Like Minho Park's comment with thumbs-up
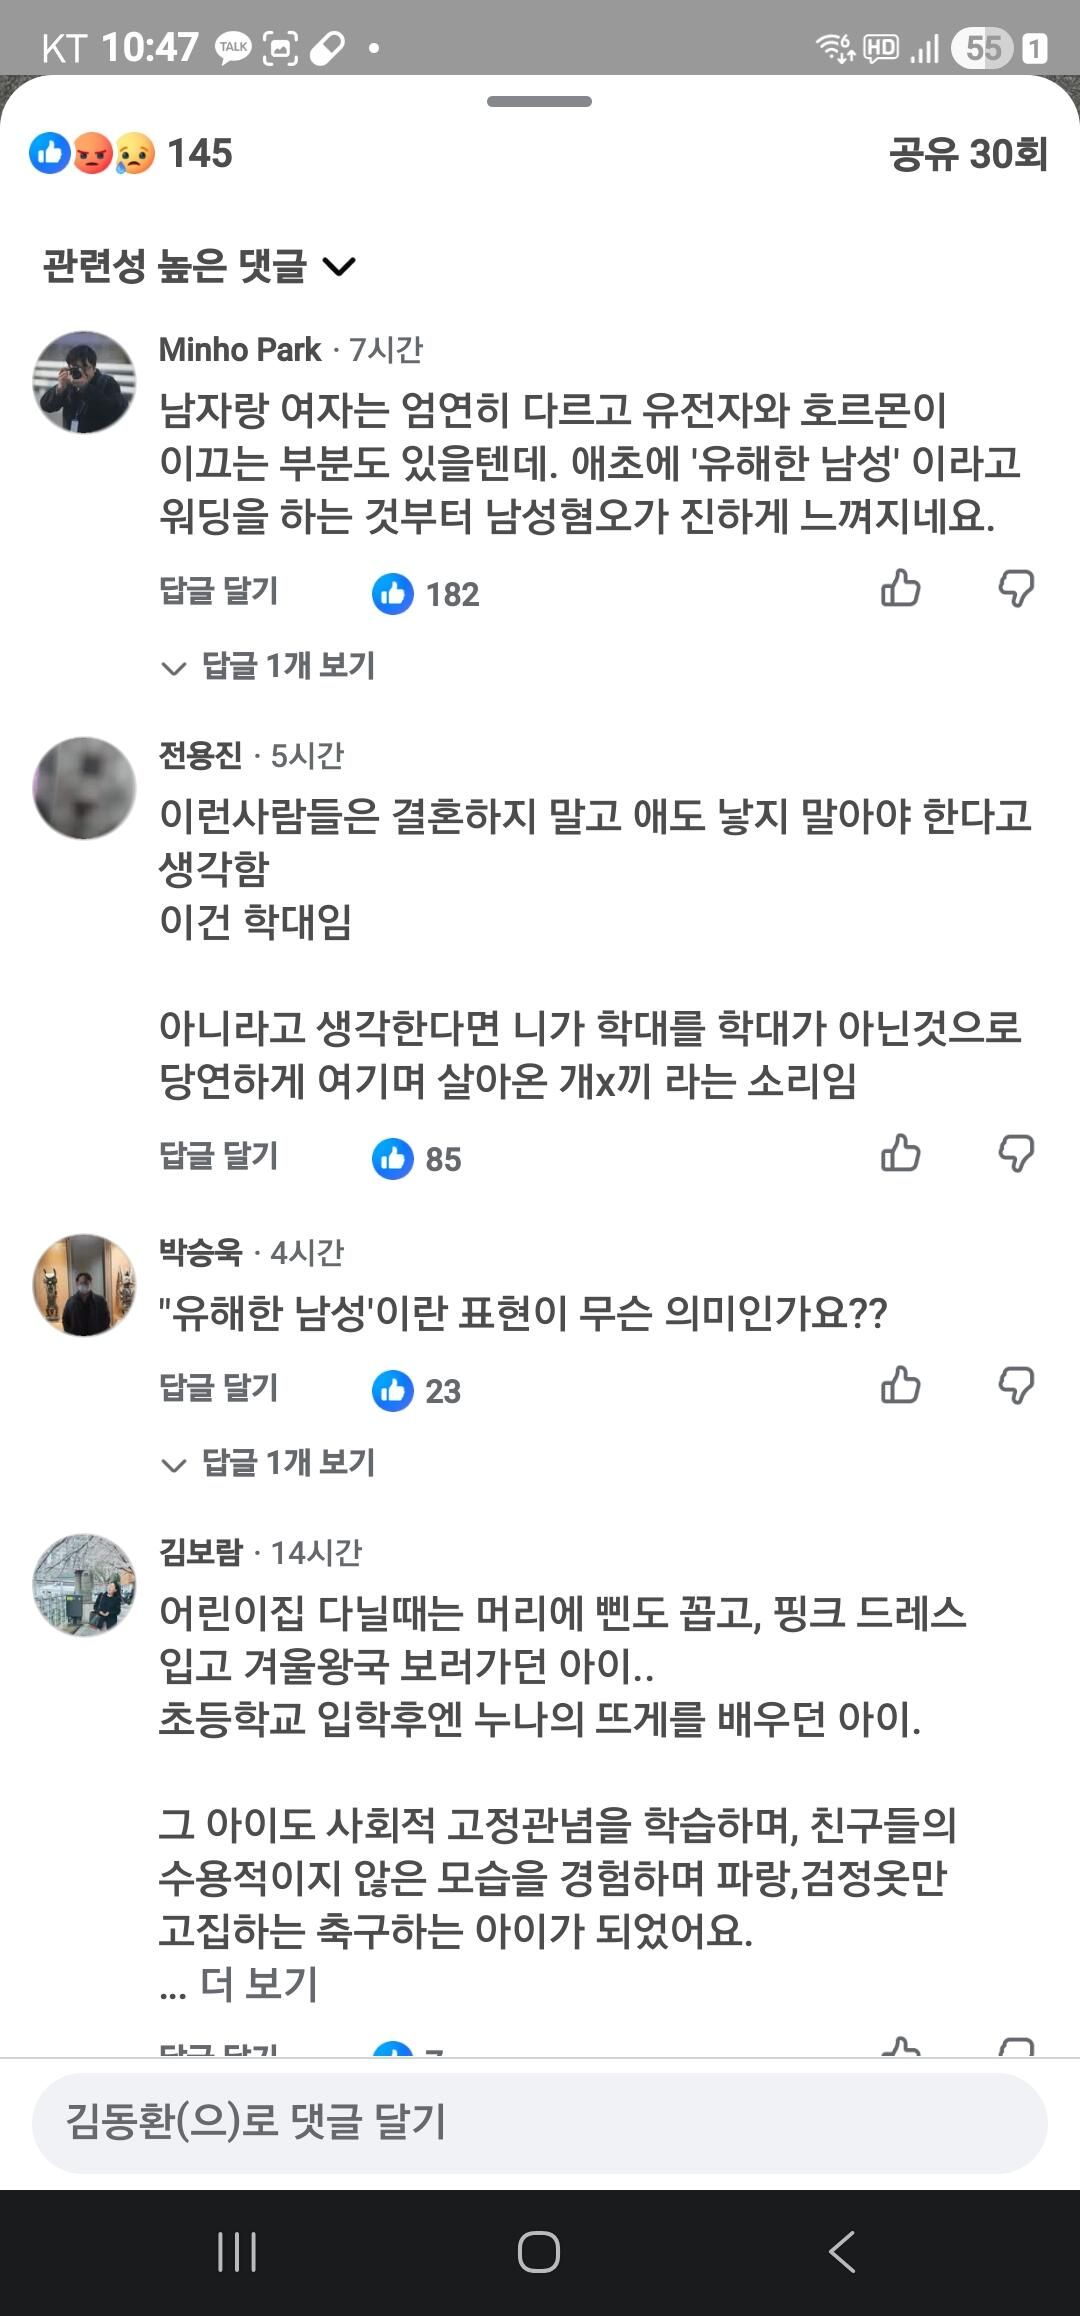Screen dimensions: 1080x2316 pos(900,588)
